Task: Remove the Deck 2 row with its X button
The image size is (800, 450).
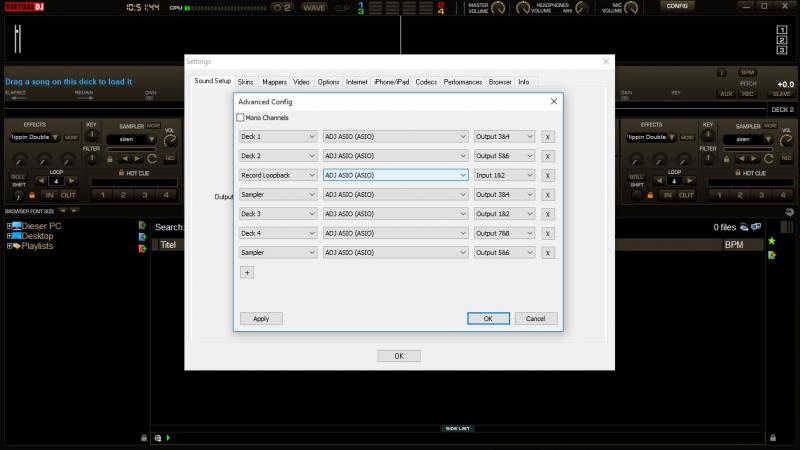Action: click(548, 157)
